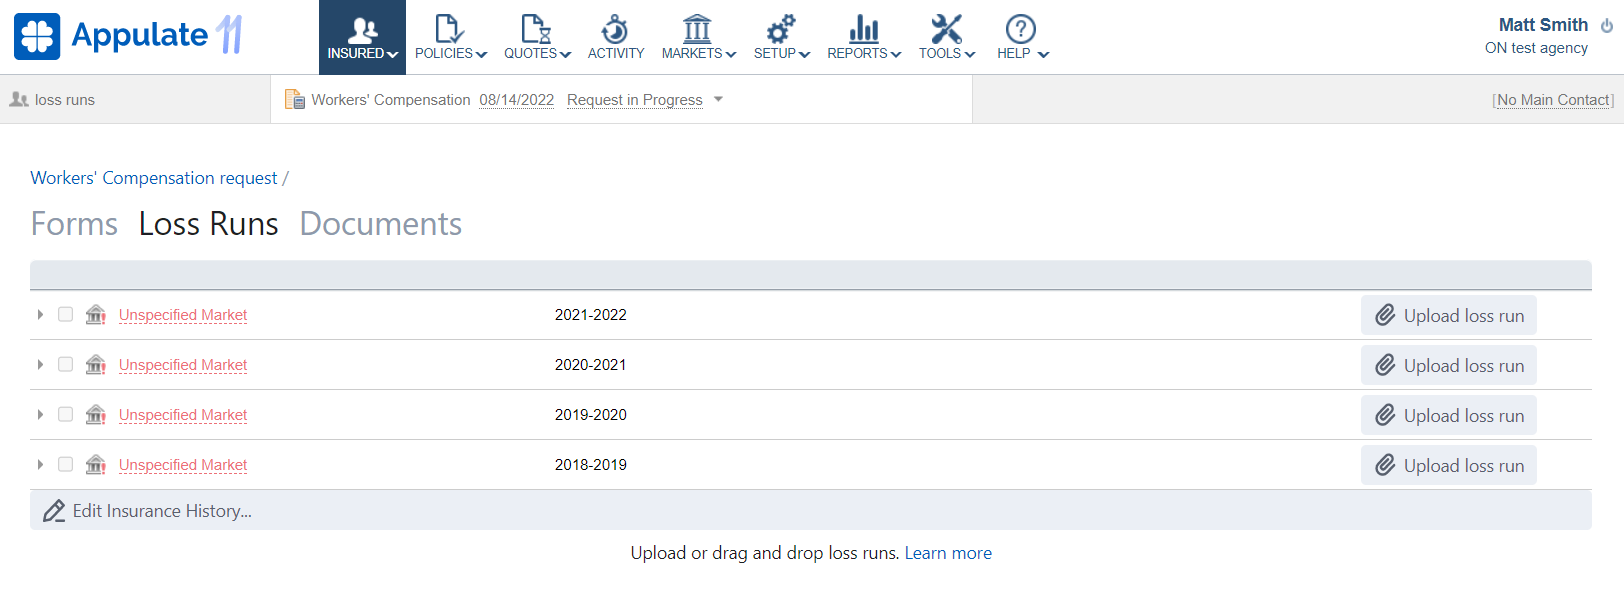Click the power logout icon beside Matt Smith
The height and width of the screenshot is (611, 1624).
click(x=1606, y=26)
